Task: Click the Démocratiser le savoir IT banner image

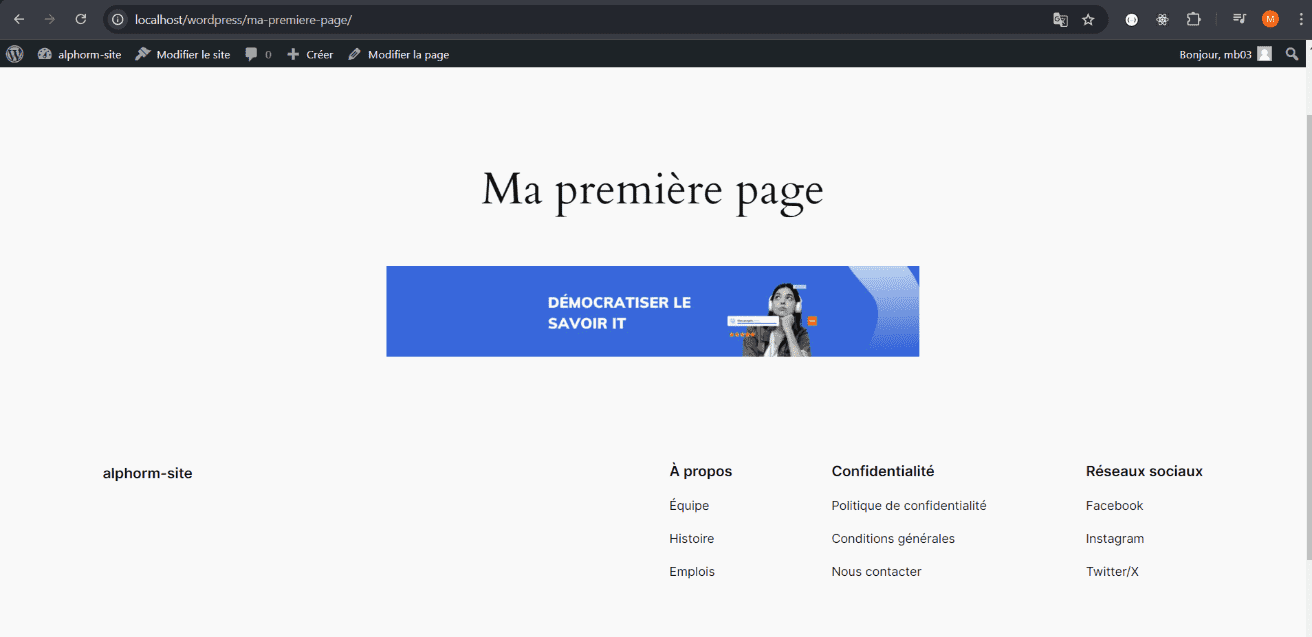Action: pos(652,311)
